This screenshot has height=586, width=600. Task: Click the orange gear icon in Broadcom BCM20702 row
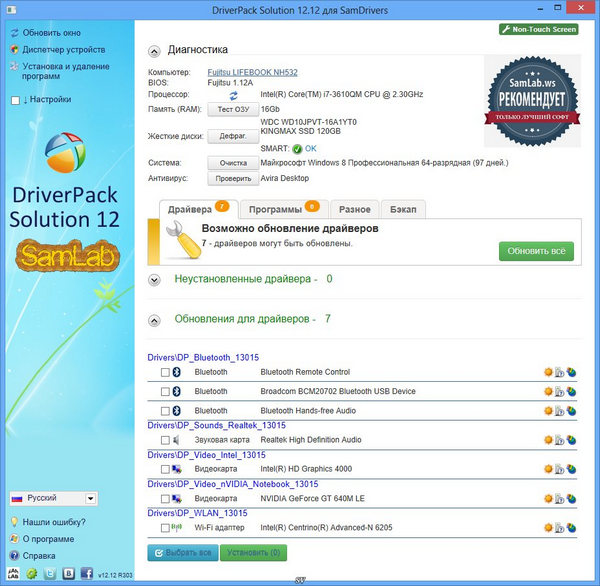pyautogui.click(x=548, y=391)
